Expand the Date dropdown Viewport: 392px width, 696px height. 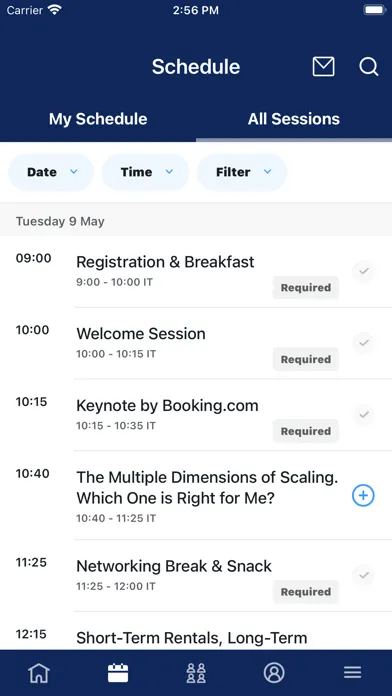(51, 172)
